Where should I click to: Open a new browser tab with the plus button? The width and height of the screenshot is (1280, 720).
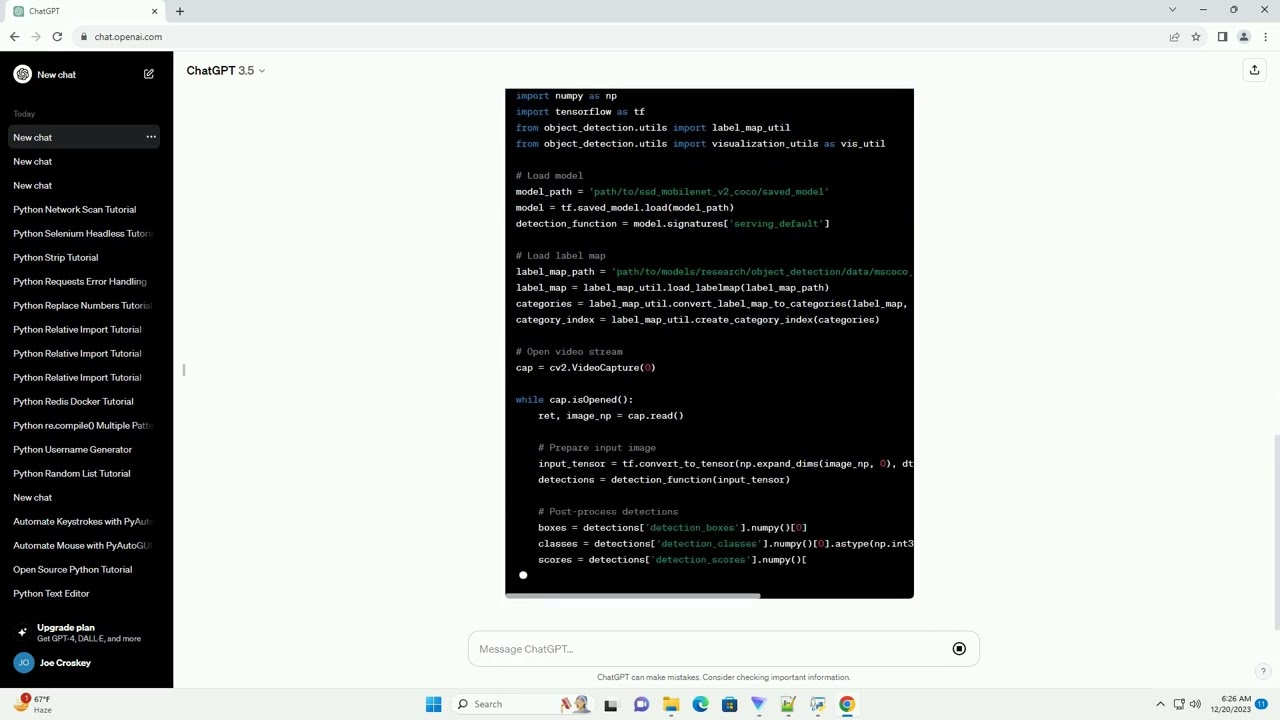tap(180, 11)
